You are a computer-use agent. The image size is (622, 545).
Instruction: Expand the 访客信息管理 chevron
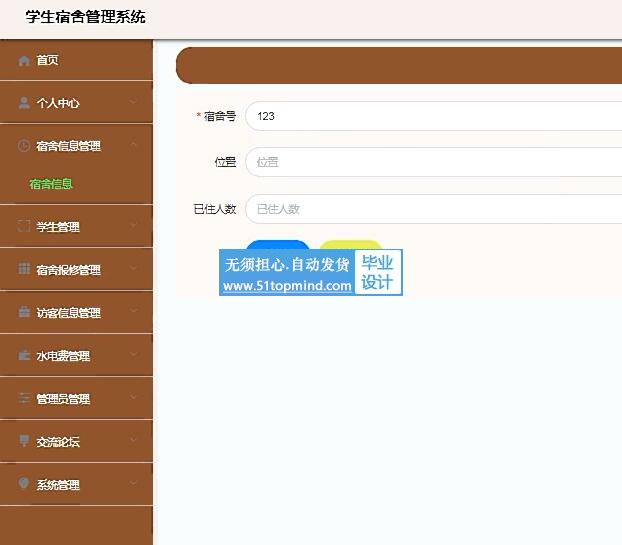(x=133, y=311)
